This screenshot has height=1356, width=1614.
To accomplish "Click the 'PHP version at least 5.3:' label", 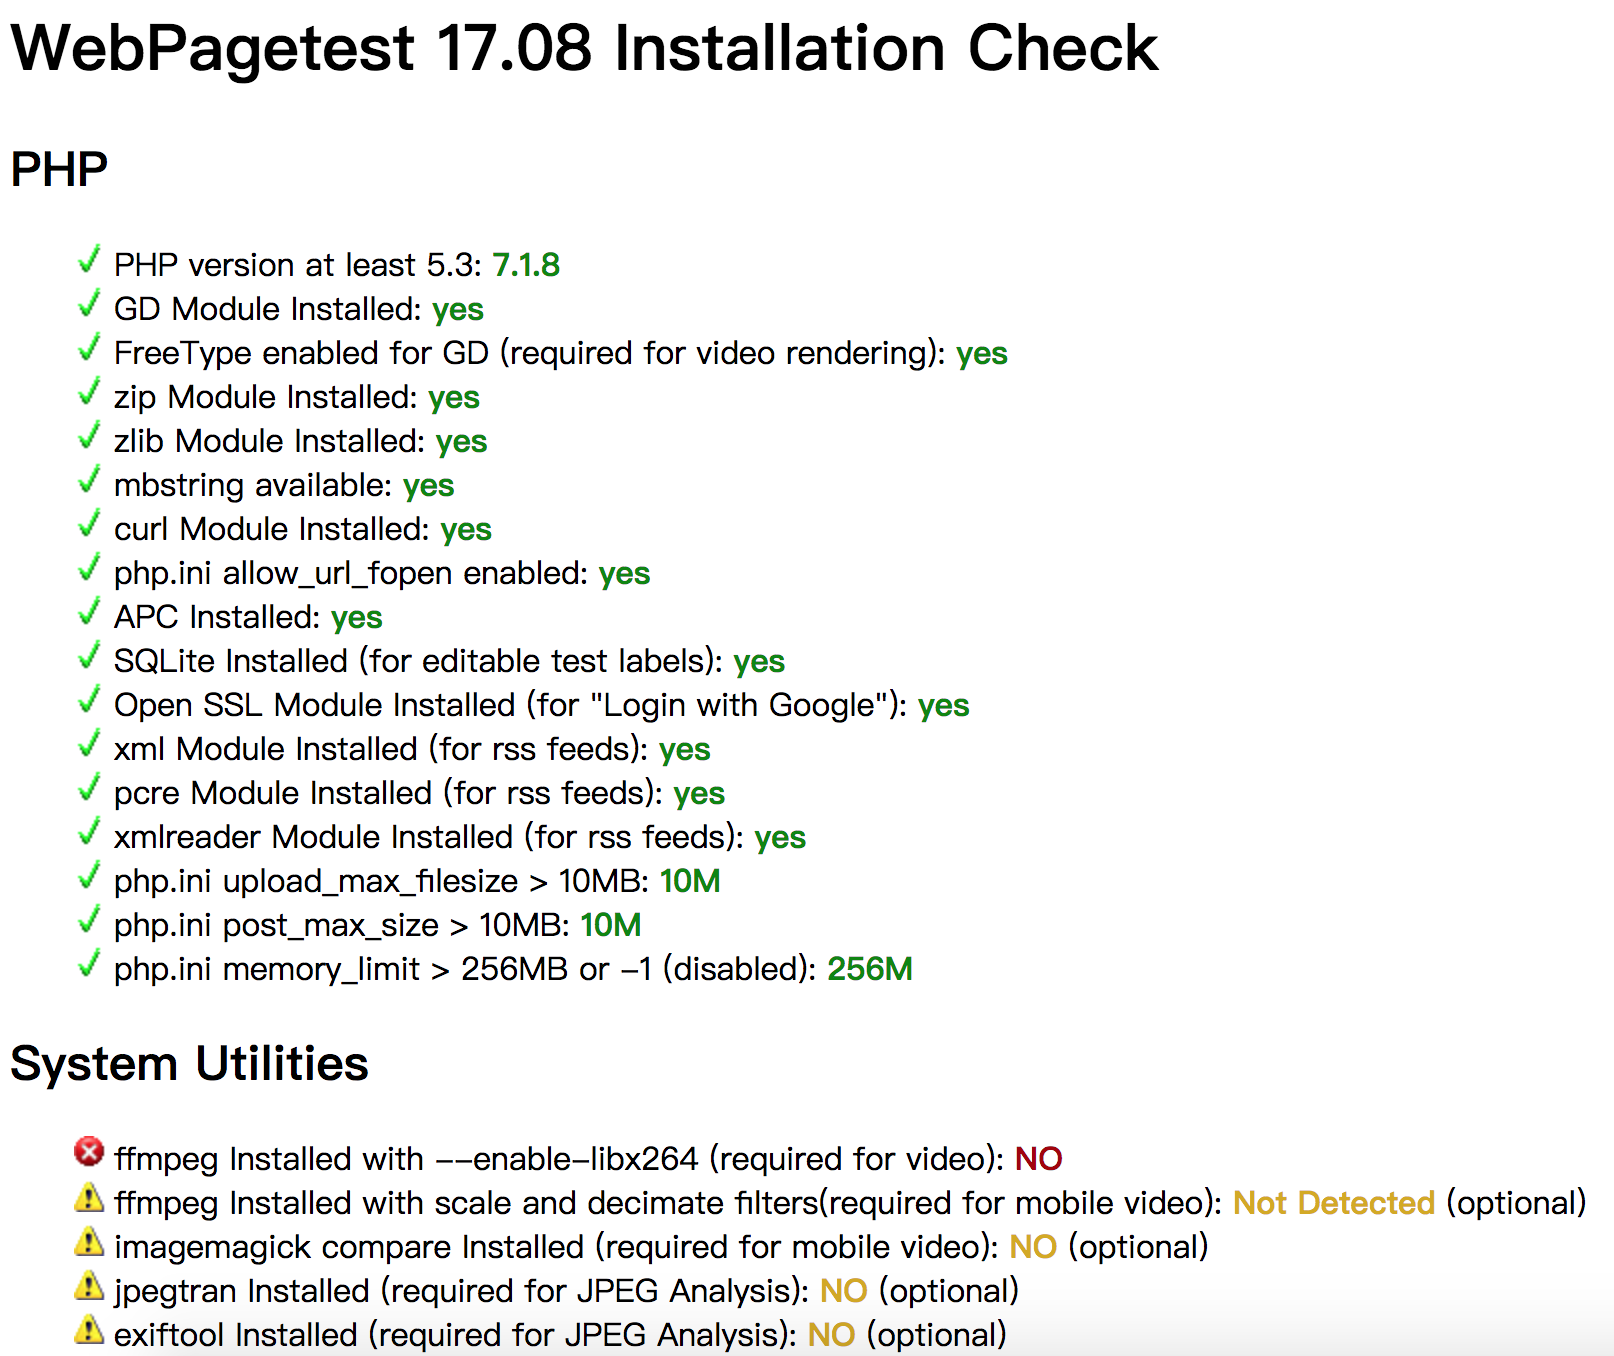I will click(298, 265).
